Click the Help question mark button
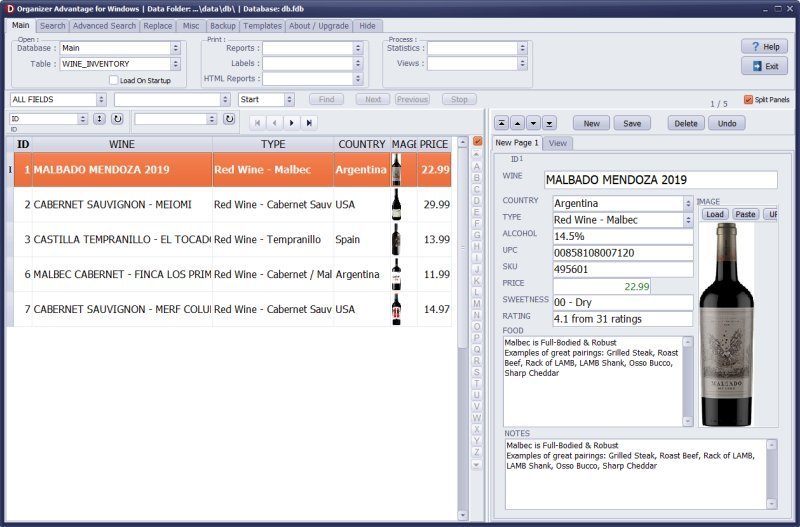The height and width of the screenshot is (527, 800). pyautogui.click(x=764, y=46)
